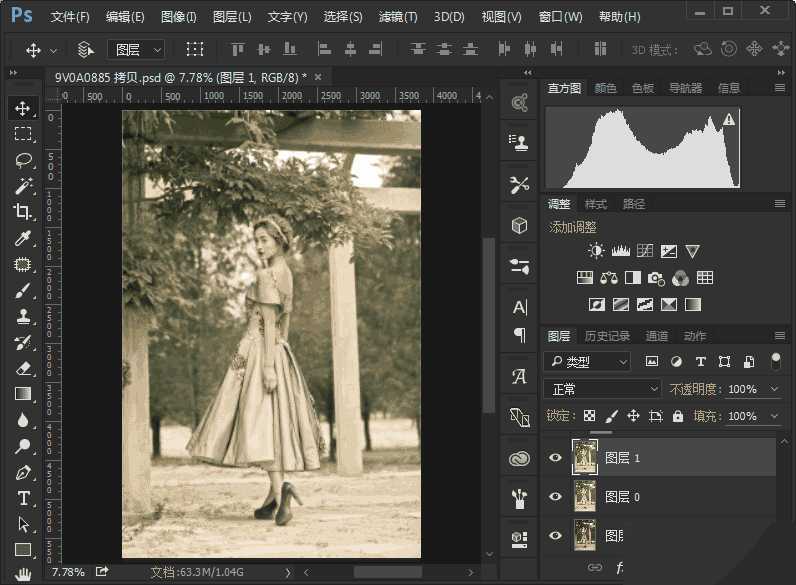Pick the Magic Wand tool
The height and width of the screenshot is (585, 796).
[x=22, y=186]
